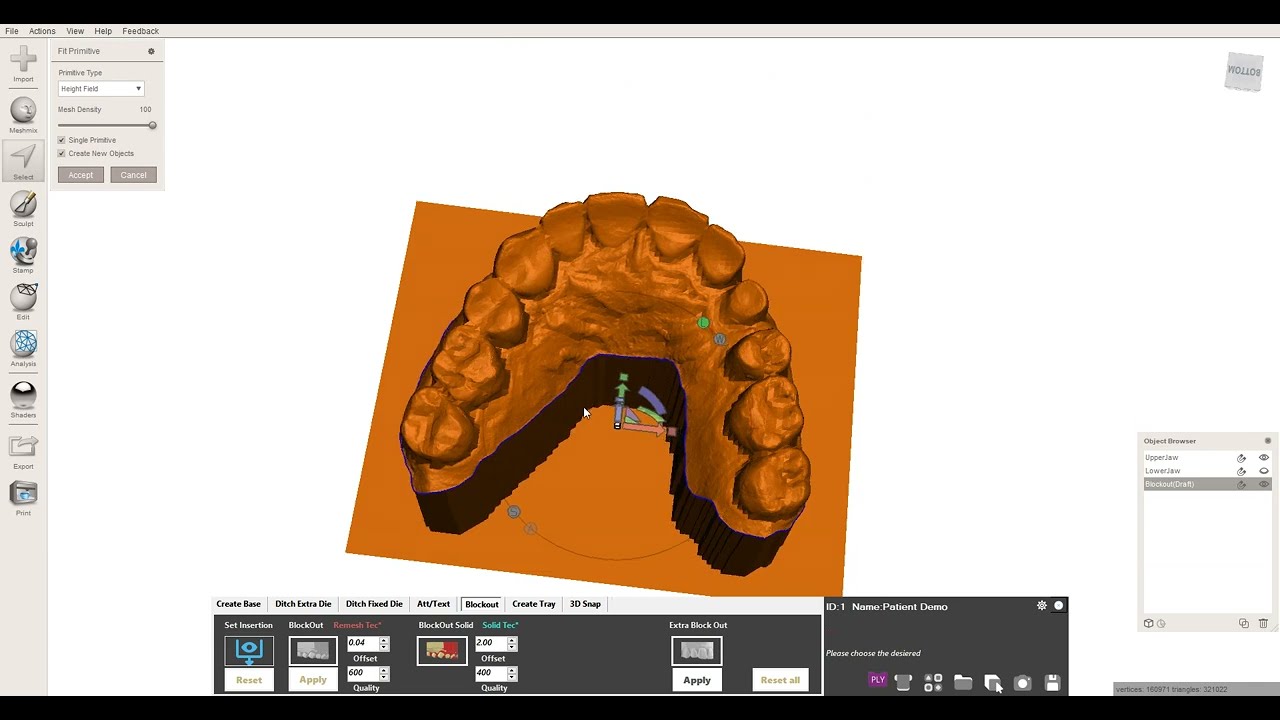1280x720 pixels.
Task: Open the Shaders panel
Action: pyautogui.click(x=23, y=400)
